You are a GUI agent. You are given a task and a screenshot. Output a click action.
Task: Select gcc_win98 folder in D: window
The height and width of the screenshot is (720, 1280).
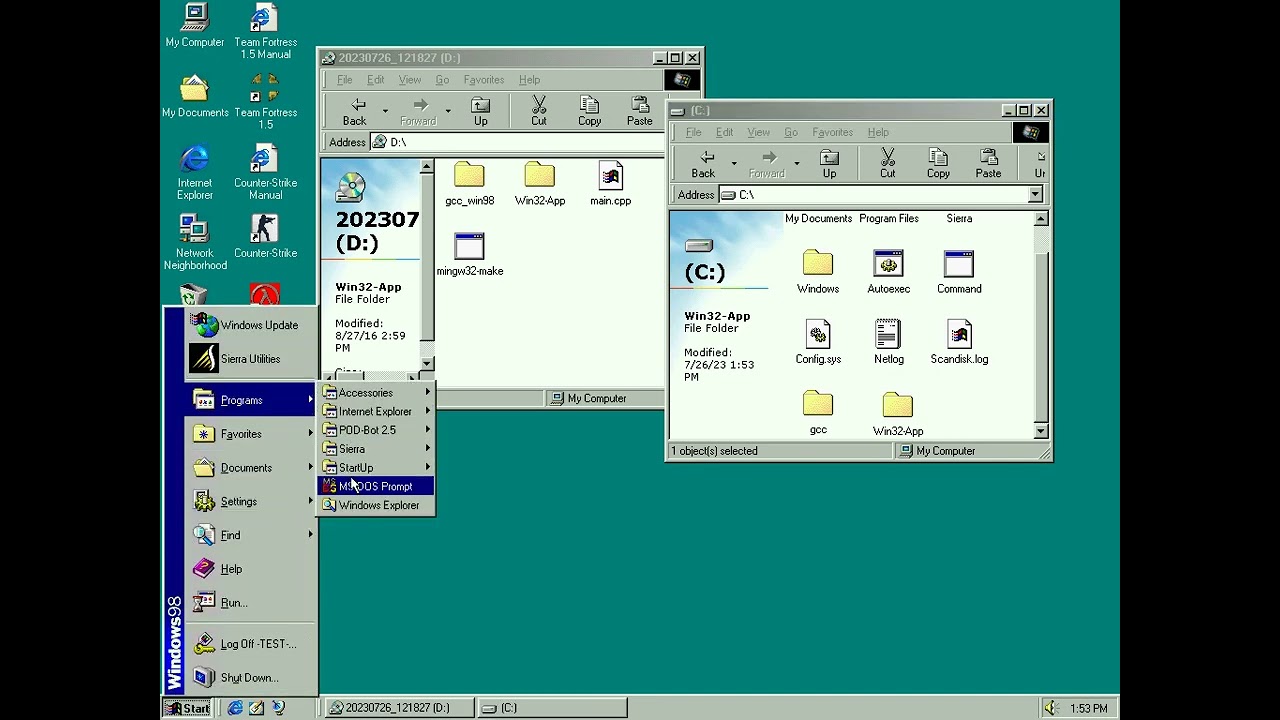[469, 184]
